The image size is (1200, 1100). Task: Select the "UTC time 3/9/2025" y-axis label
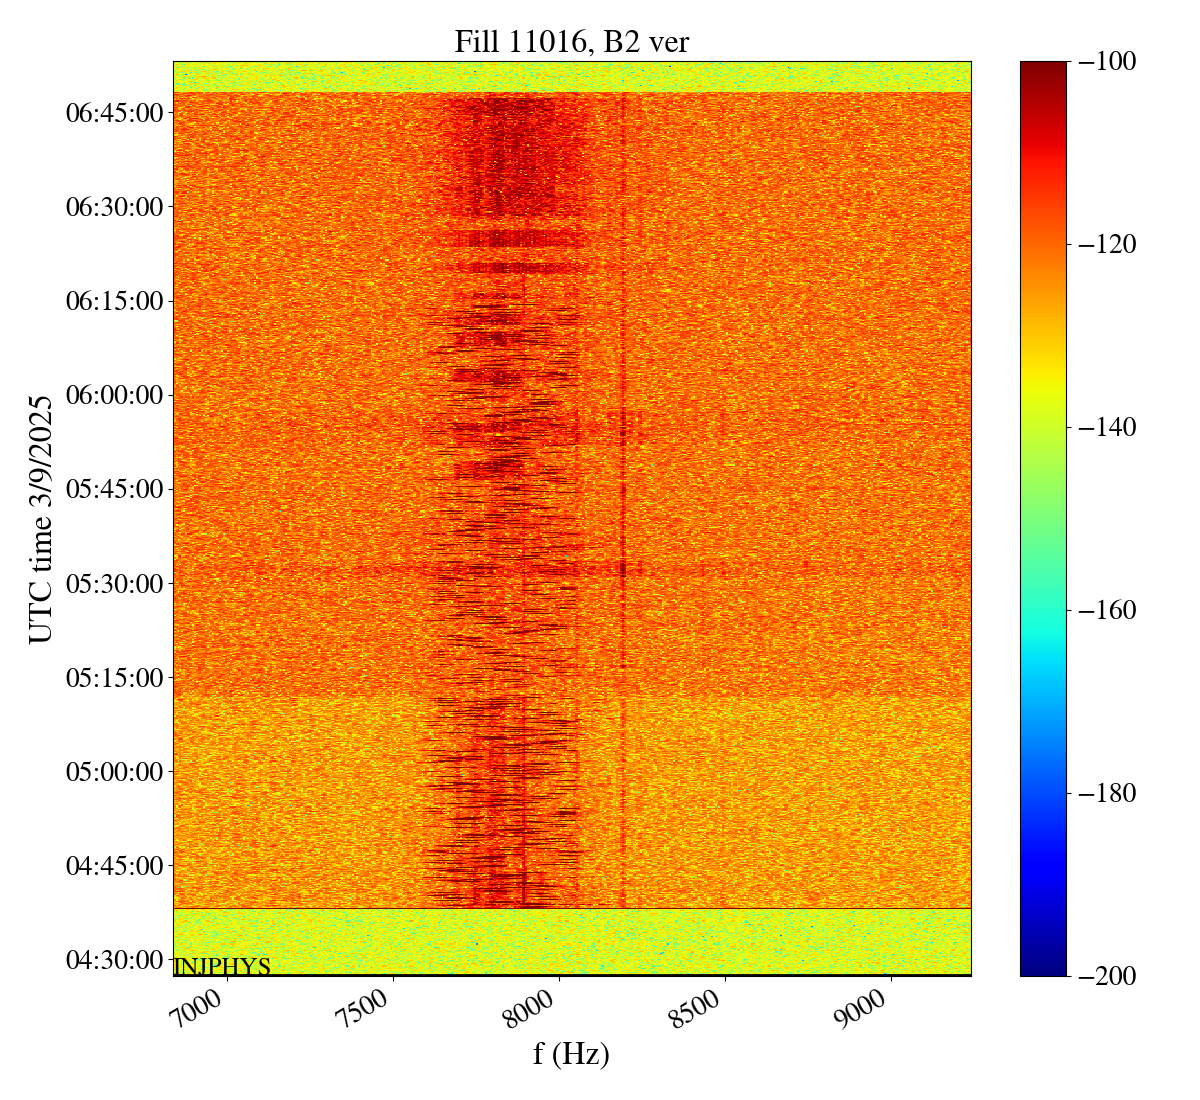click(x=40, y=518)
